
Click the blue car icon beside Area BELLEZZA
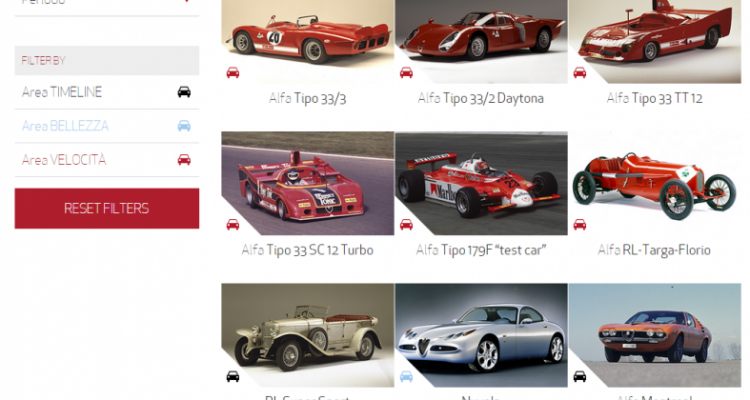[x=184, y=126]
